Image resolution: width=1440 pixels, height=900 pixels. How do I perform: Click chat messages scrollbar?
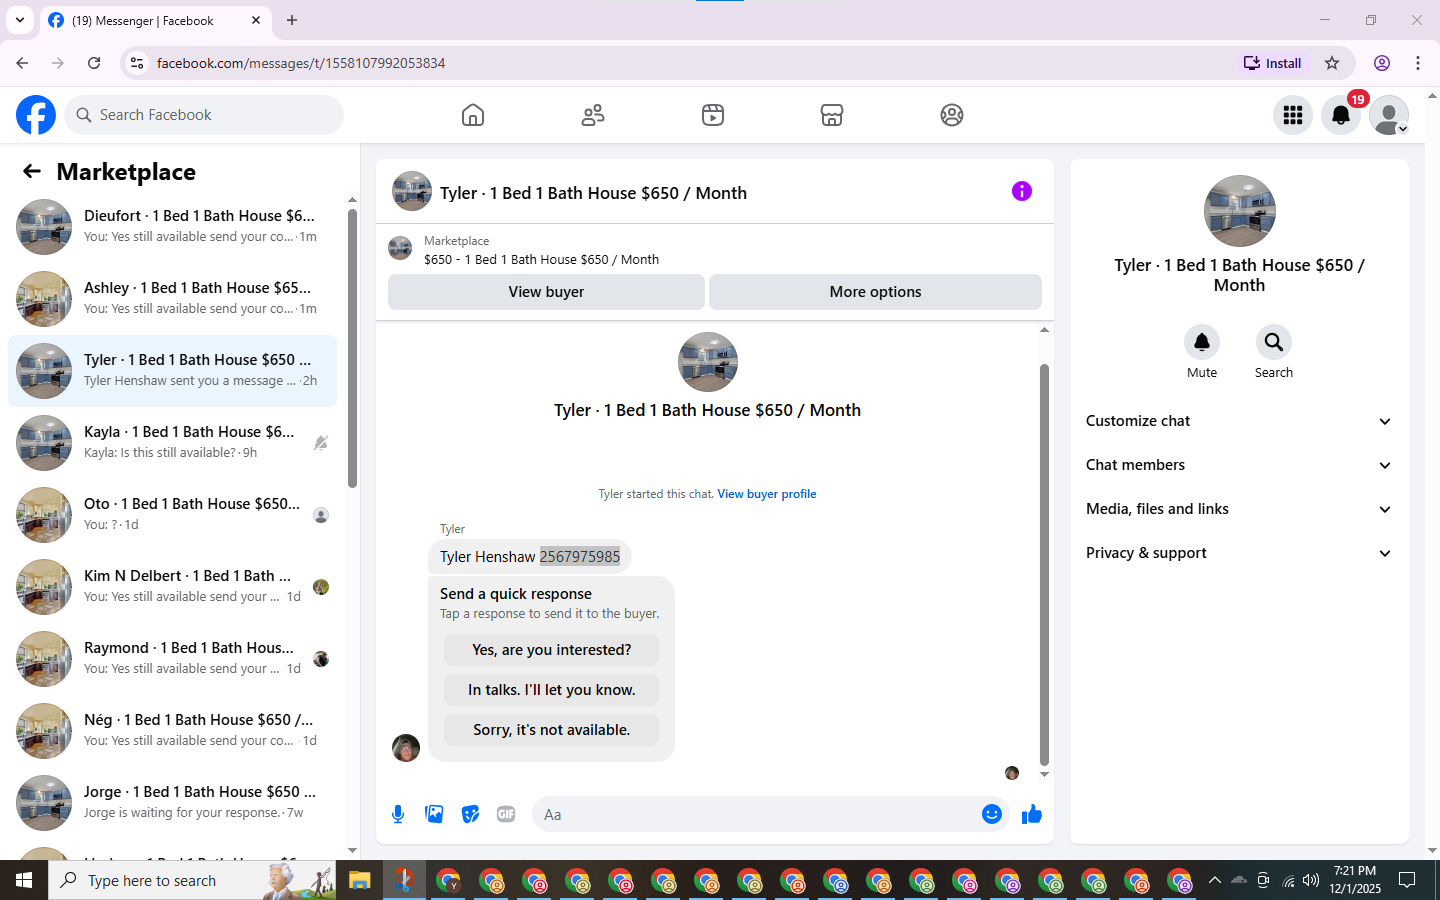pyautogui.click(x=1044, y=565)
